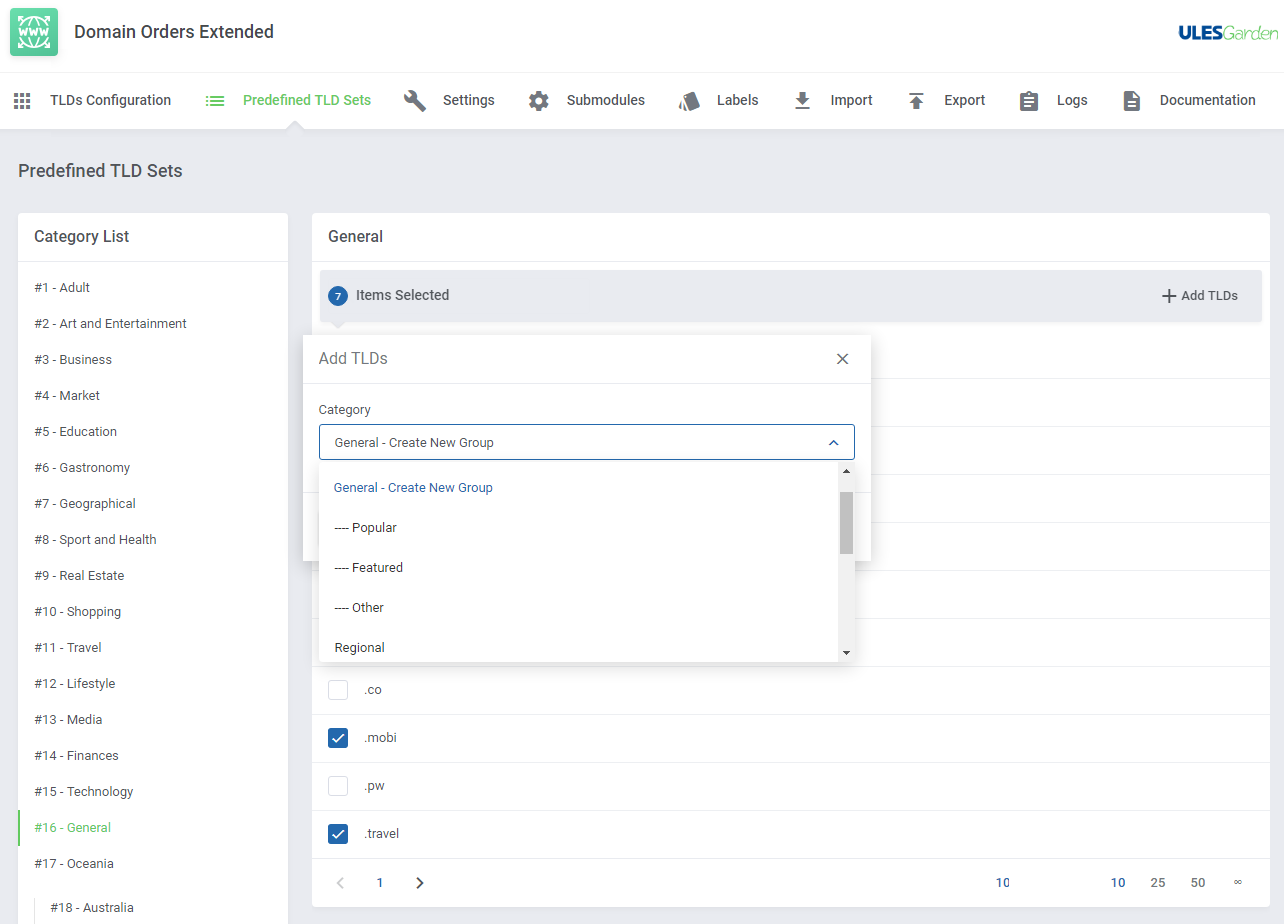This screenshot has width=1284, height=924.
Task: Check the .pw checkbox
Action: click(338, 786)
